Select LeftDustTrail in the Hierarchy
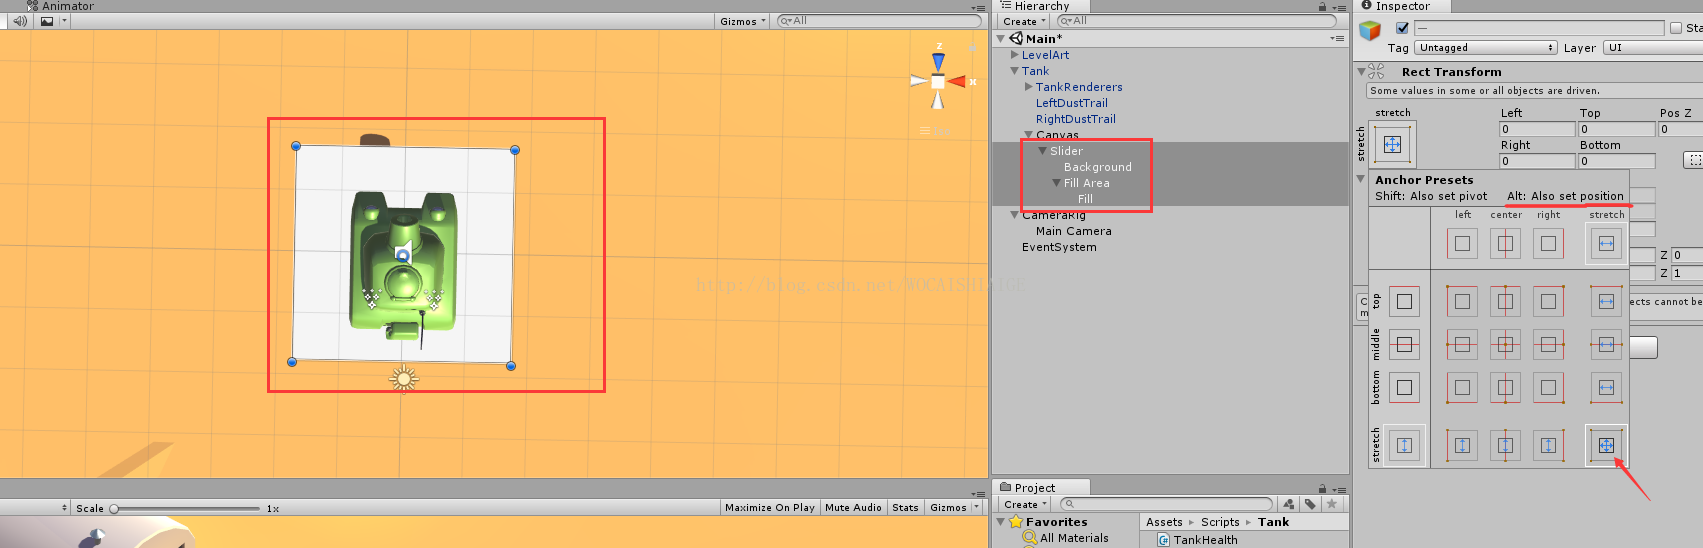The image size is (1703, 548). coord(1072,103)
